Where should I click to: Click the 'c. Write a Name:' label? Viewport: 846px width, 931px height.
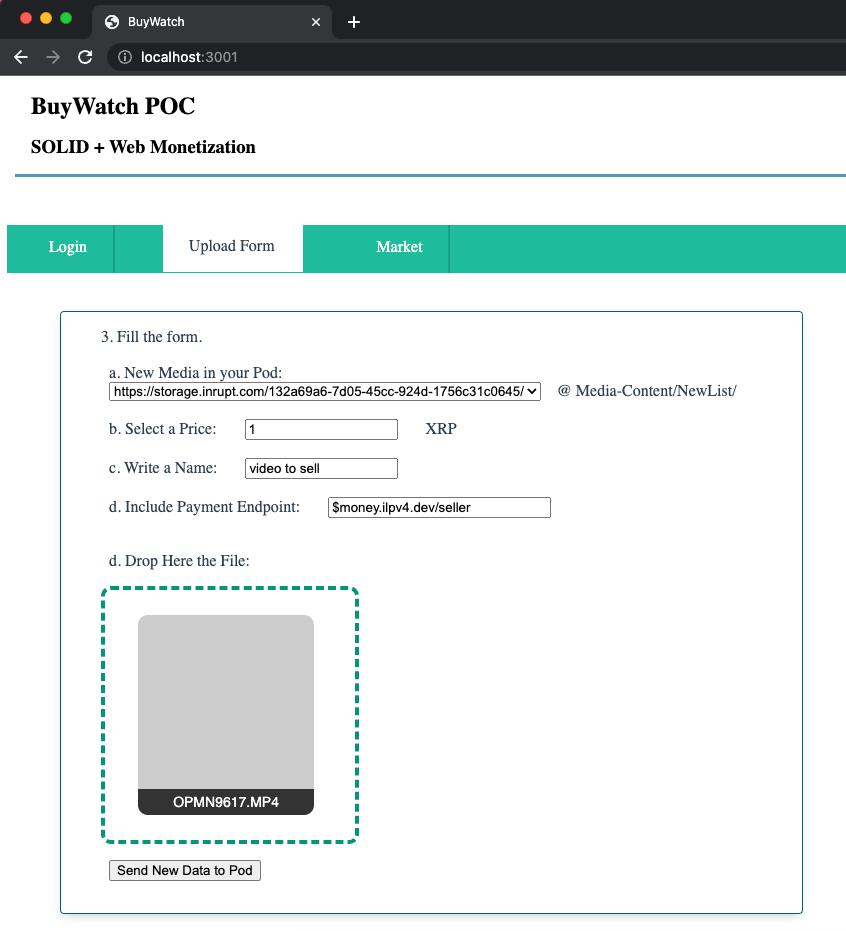tap(163, 468)
